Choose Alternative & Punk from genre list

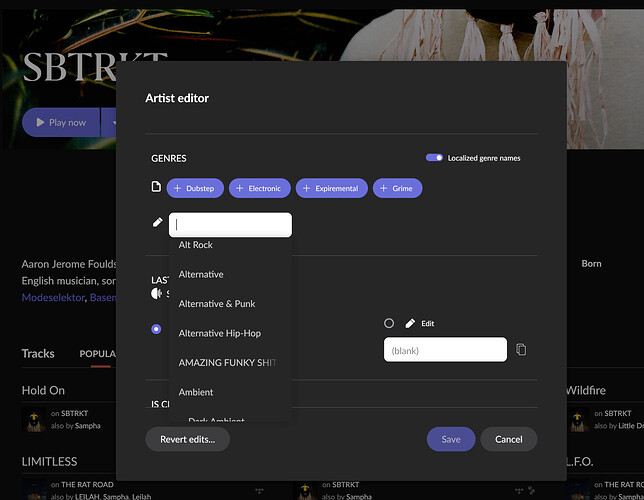pos(217,303)
